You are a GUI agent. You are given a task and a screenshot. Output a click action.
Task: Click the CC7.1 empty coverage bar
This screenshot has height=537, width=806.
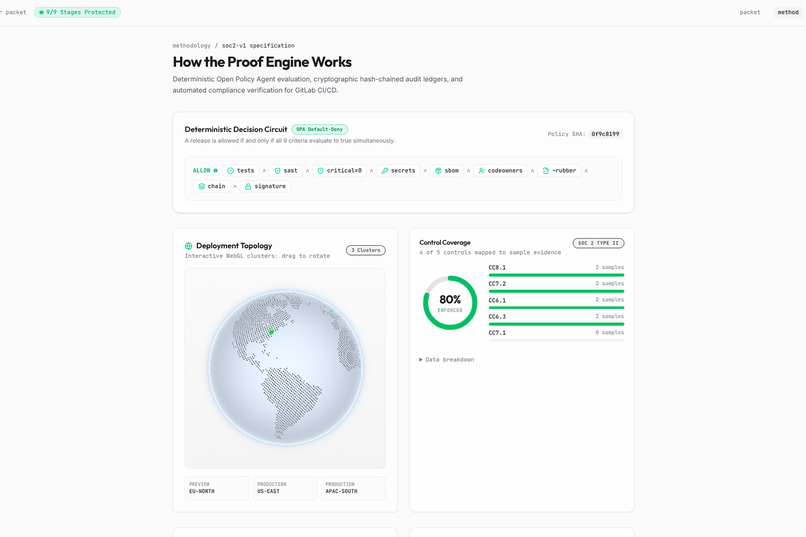pyautogui.click(x=556, y=340)
